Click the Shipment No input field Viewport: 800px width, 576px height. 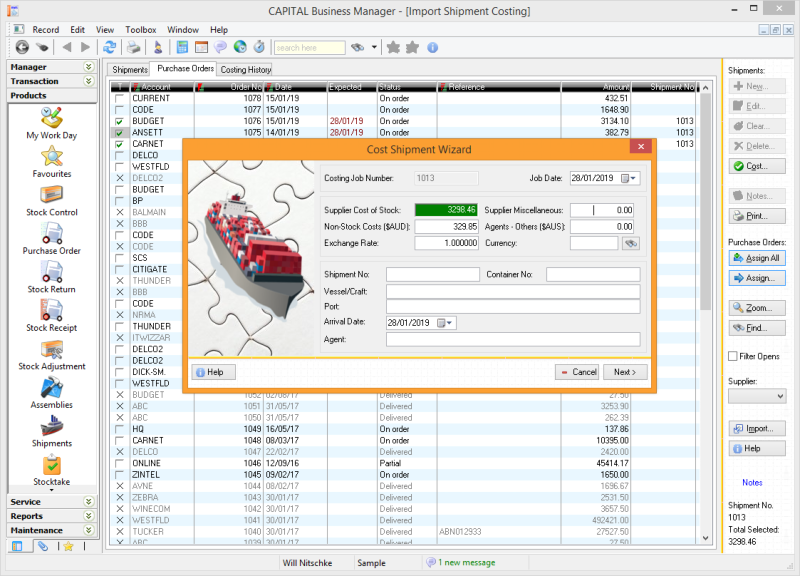[x=433, y=274]
